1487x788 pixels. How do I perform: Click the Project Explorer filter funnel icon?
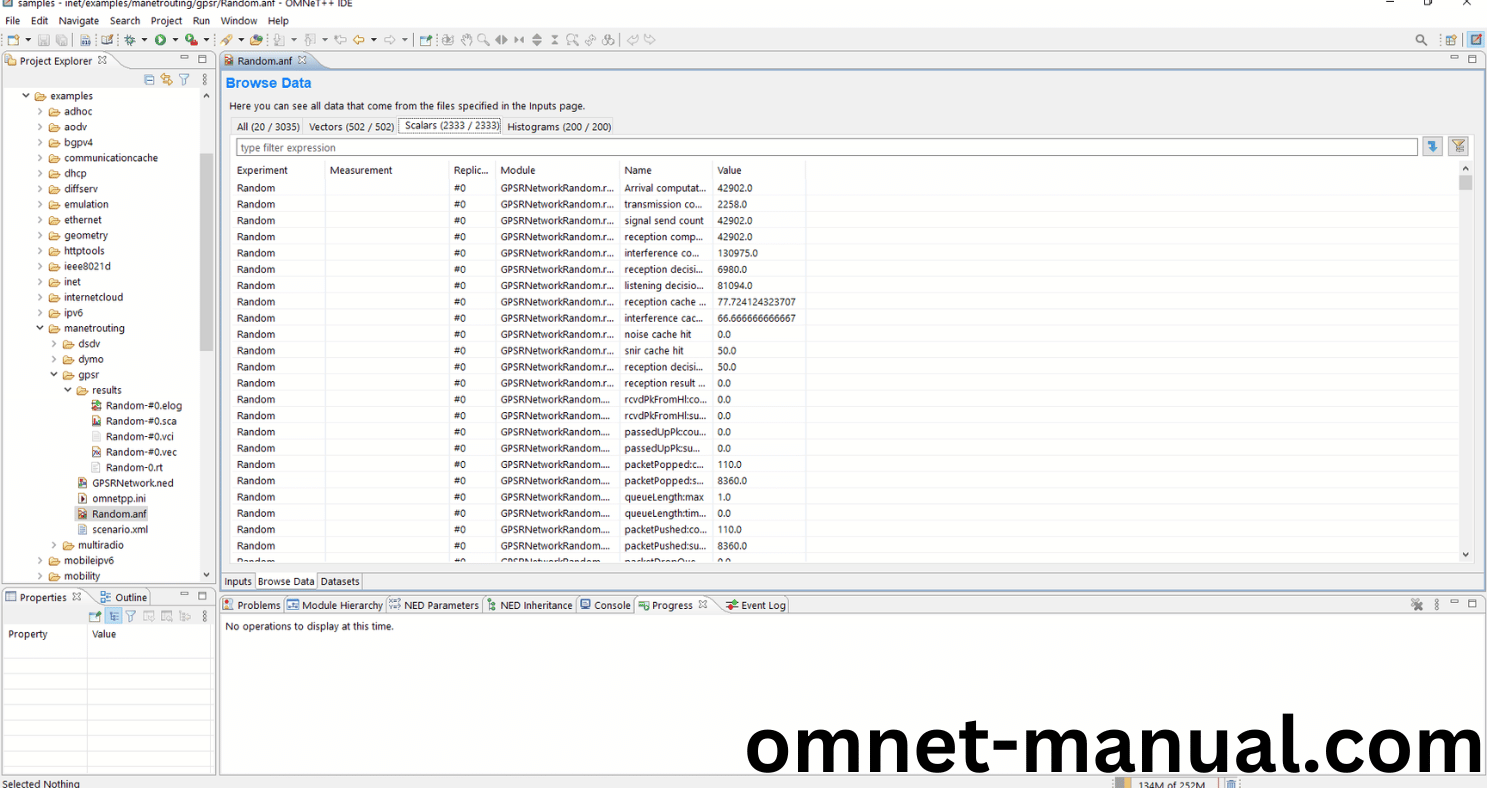[184, 79]
